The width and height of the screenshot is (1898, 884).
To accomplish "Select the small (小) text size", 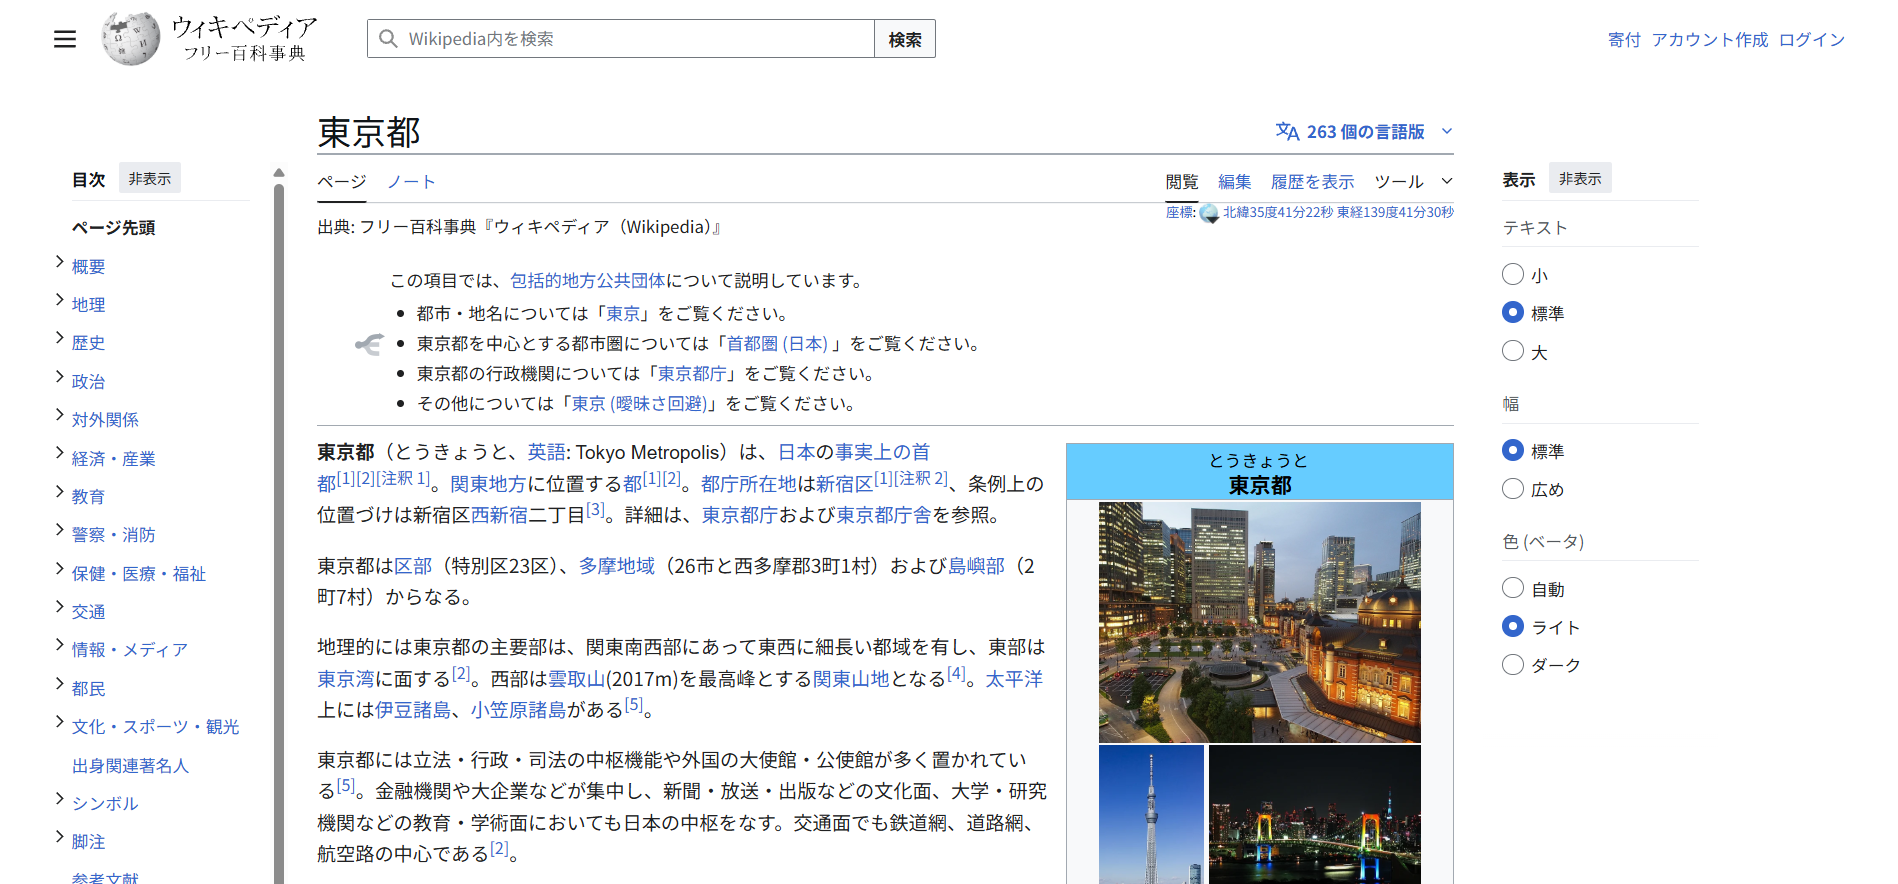I will pos(1513,274).
